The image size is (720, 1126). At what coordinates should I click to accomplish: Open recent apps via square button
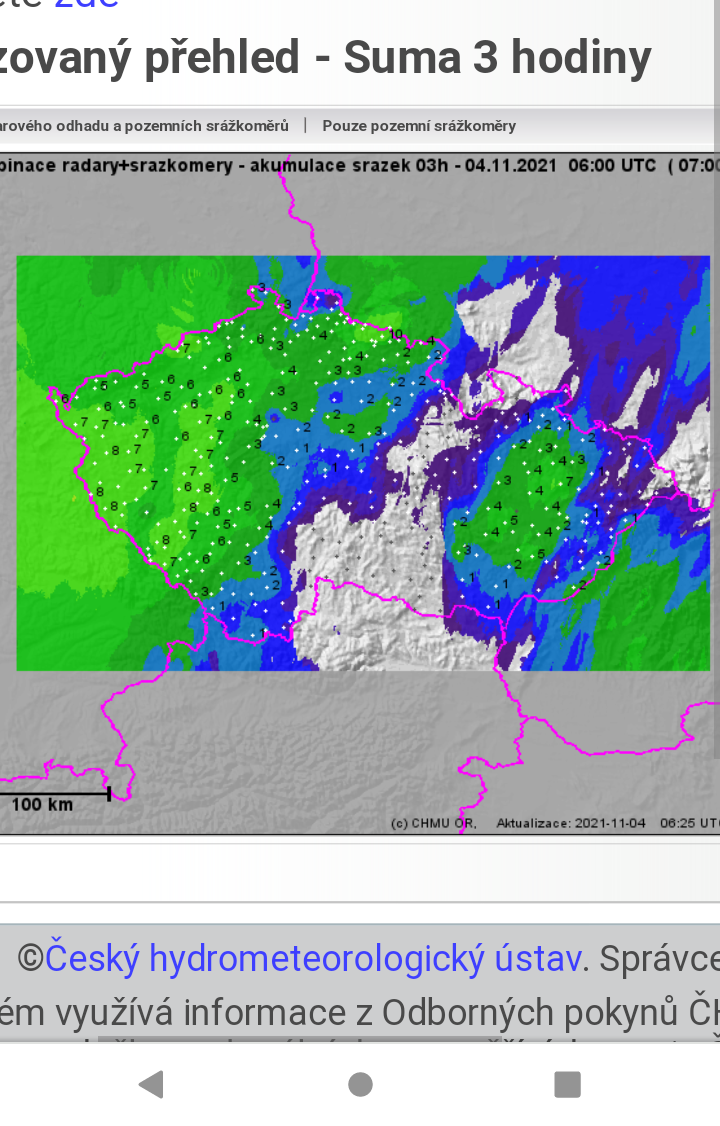point(567,1084)
